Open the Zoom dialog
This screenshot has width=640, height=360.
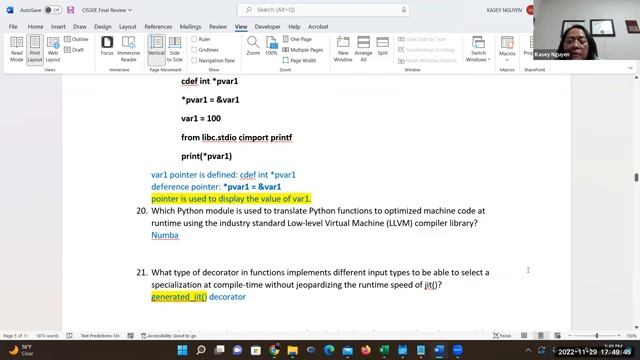[x=253, y=46]
